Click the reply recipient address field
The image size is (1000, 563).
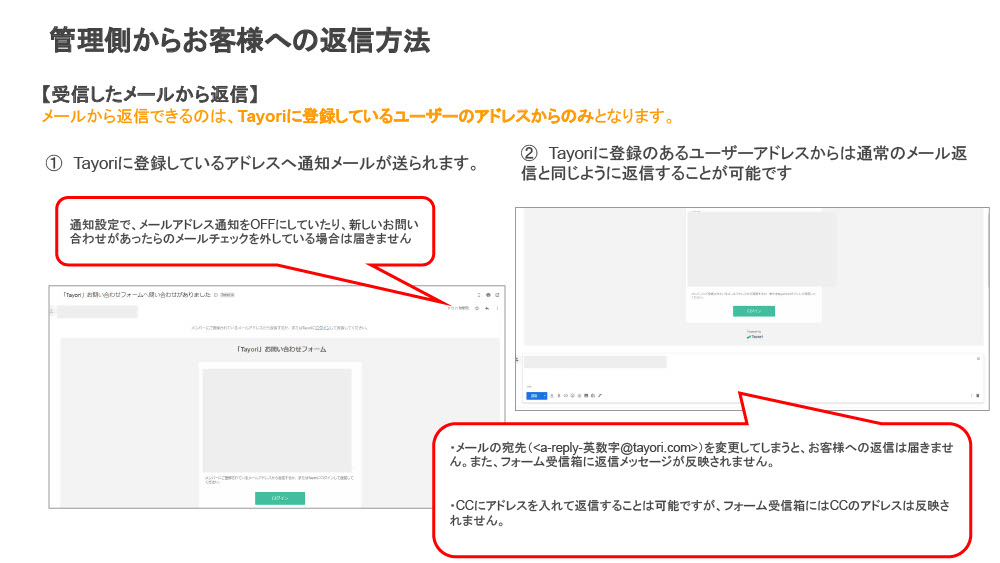click(x=595, y=362)
